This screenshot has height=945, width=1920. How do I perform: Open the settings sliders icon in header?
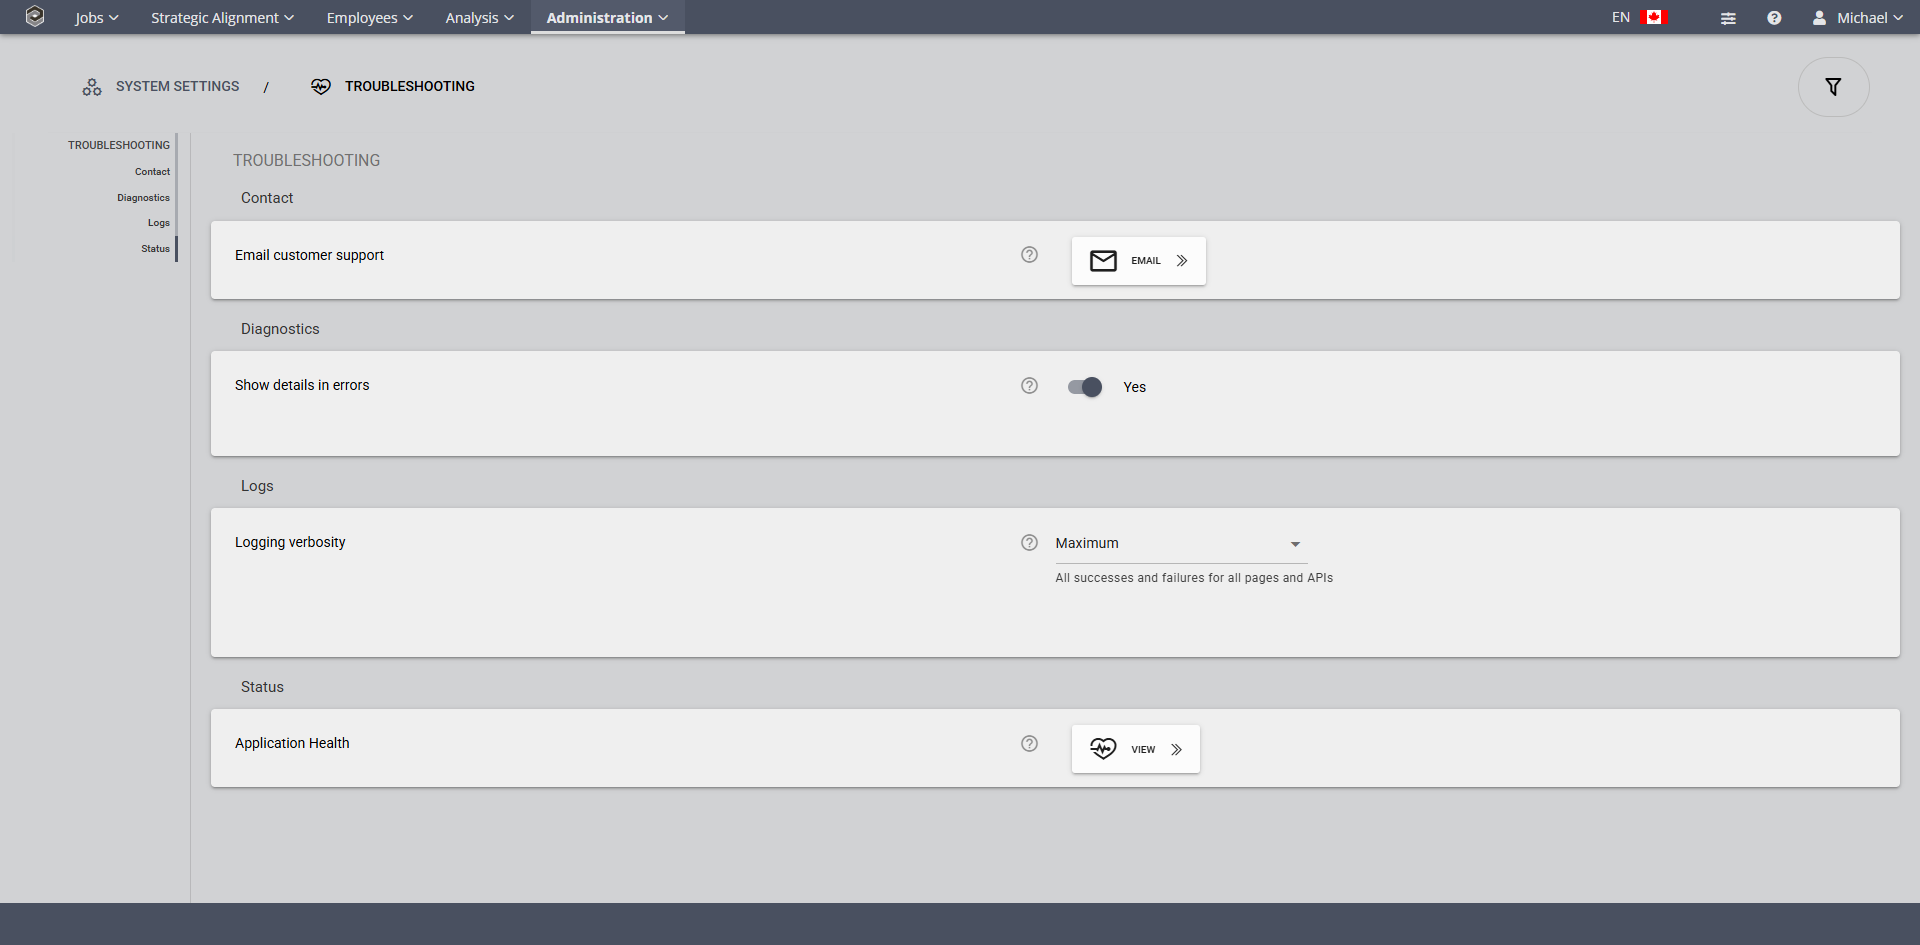coord(1728,17)
